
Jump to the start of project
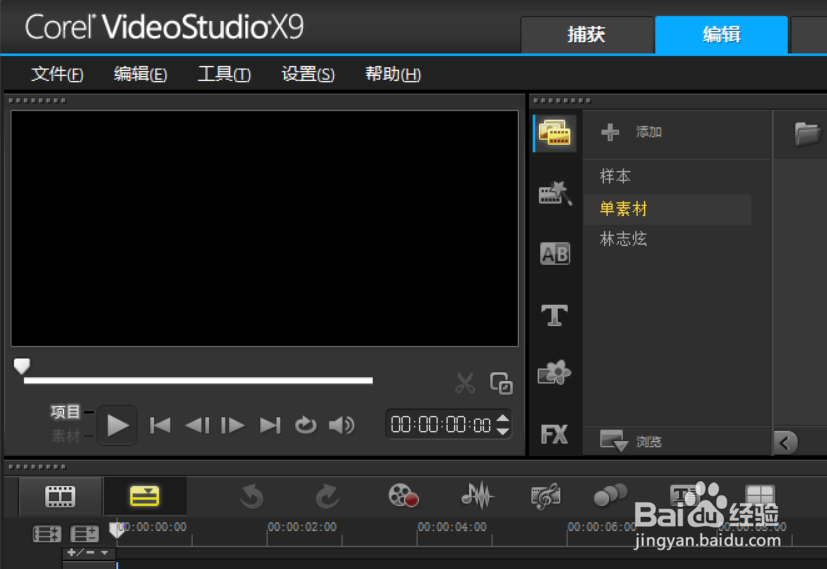coord(160,425)
